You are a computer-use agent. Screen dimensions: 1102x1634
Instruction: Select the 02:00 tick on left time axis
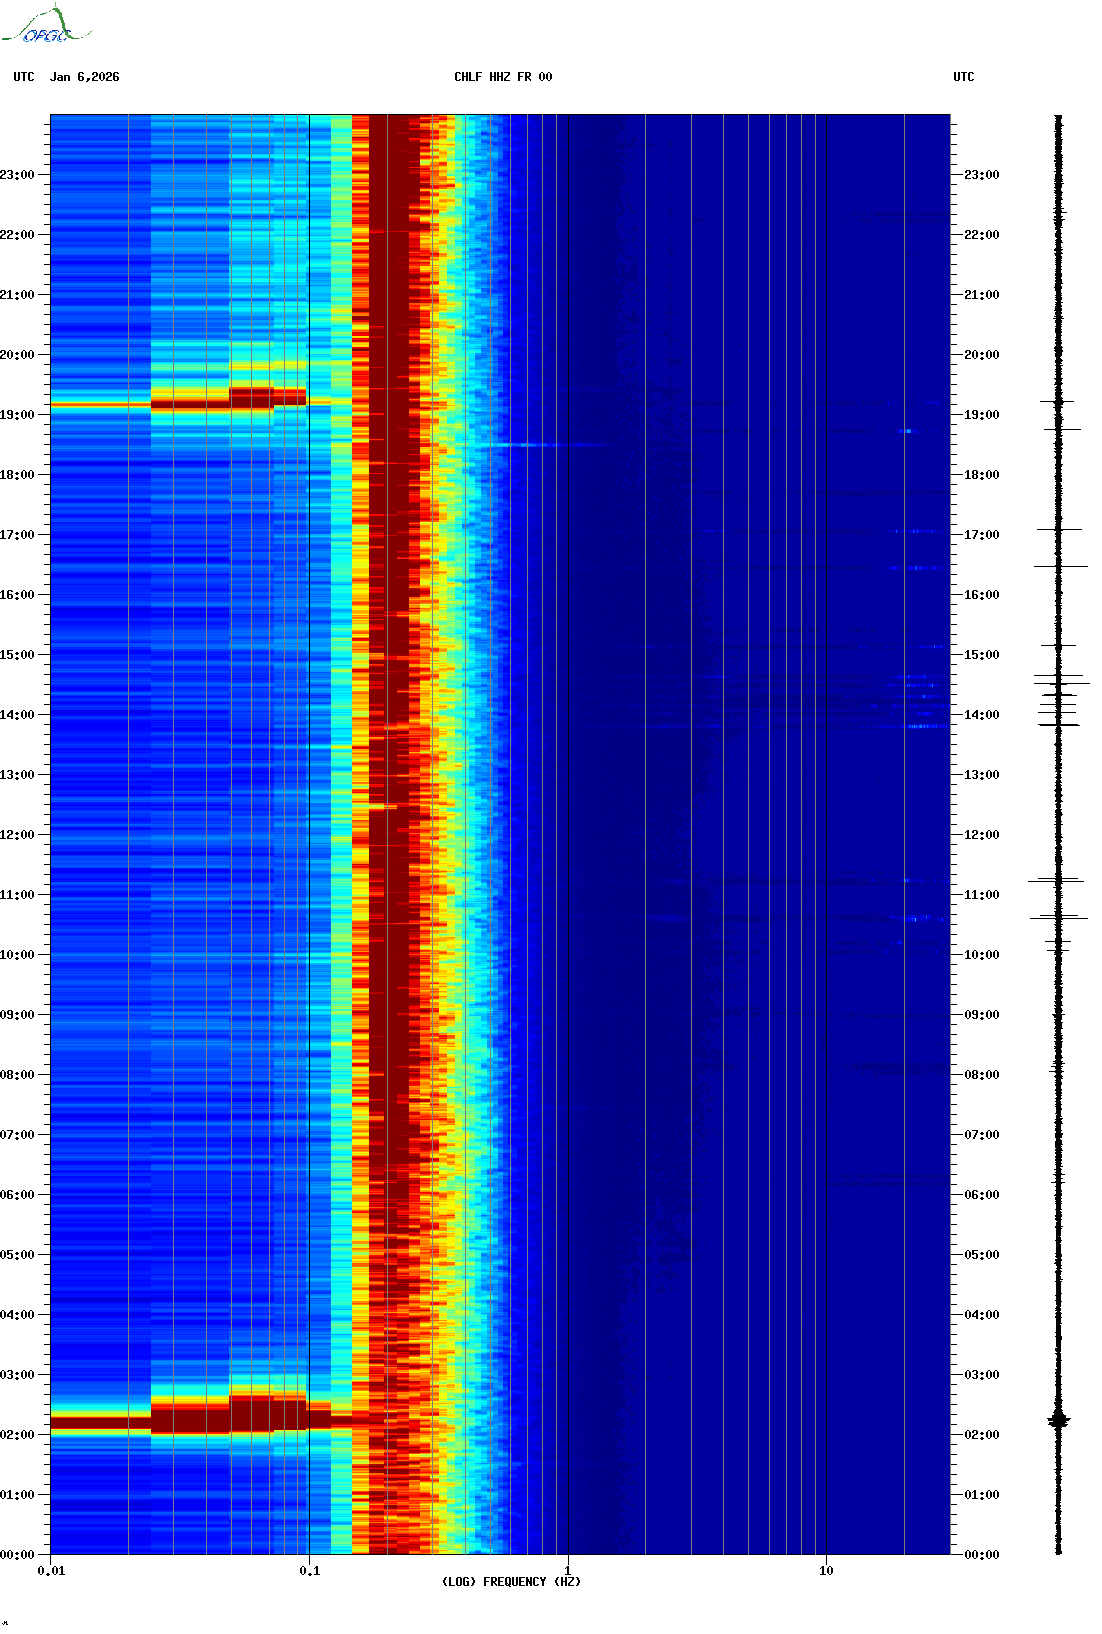tap(18, 1435)
